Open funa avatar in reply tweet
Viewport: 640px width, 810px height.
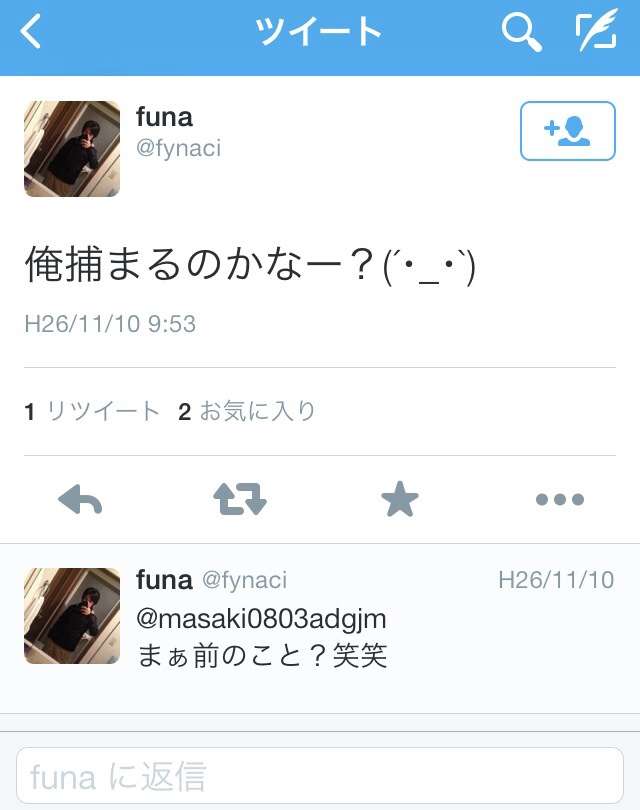click(x=72, y=616)
